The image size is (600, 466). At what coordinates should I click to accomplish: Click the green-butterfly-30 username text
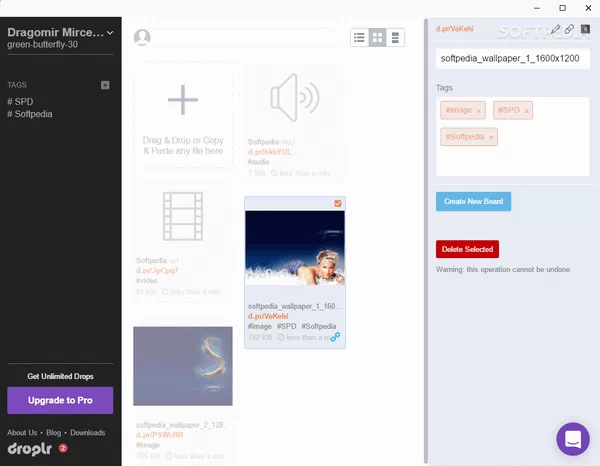[x=42, y=44]
